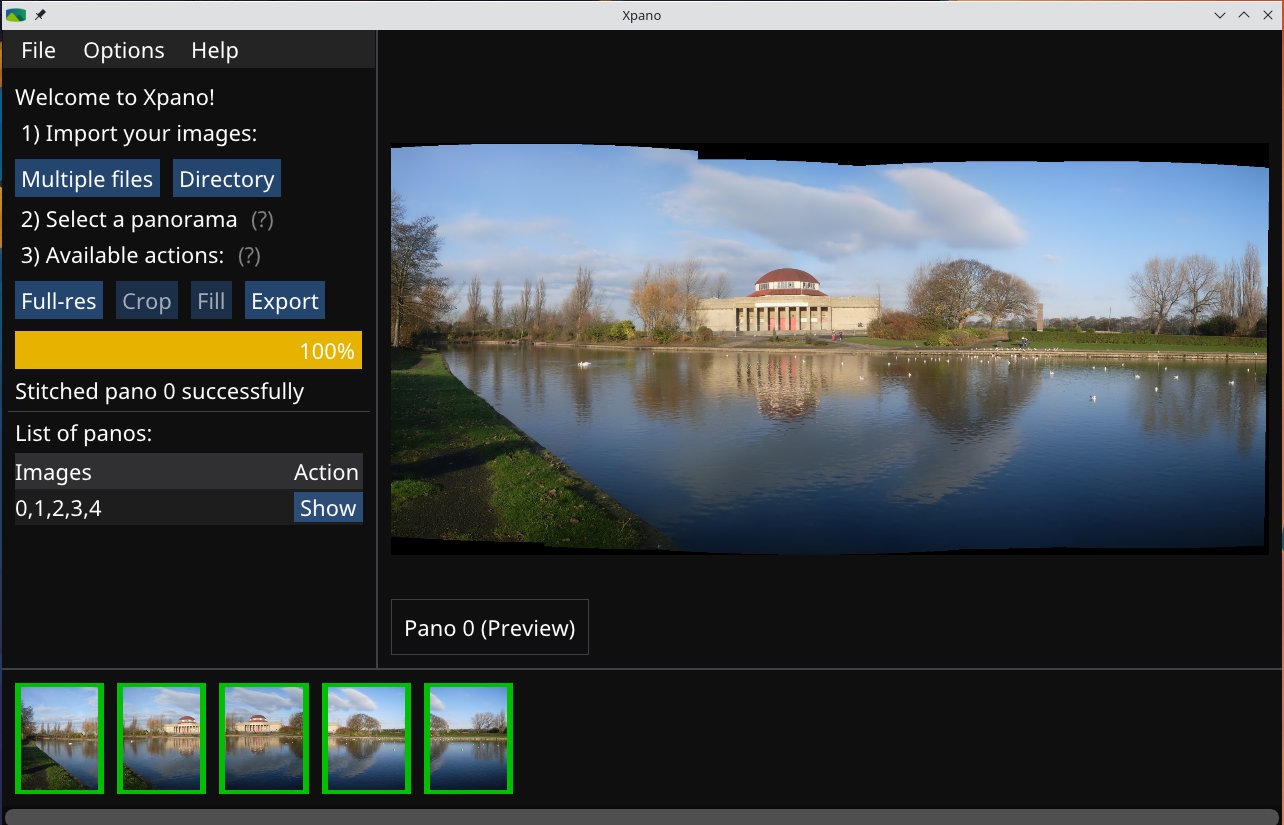Click the List of panos heading
The image size is (1284, 825).
[x=84, y=434]
